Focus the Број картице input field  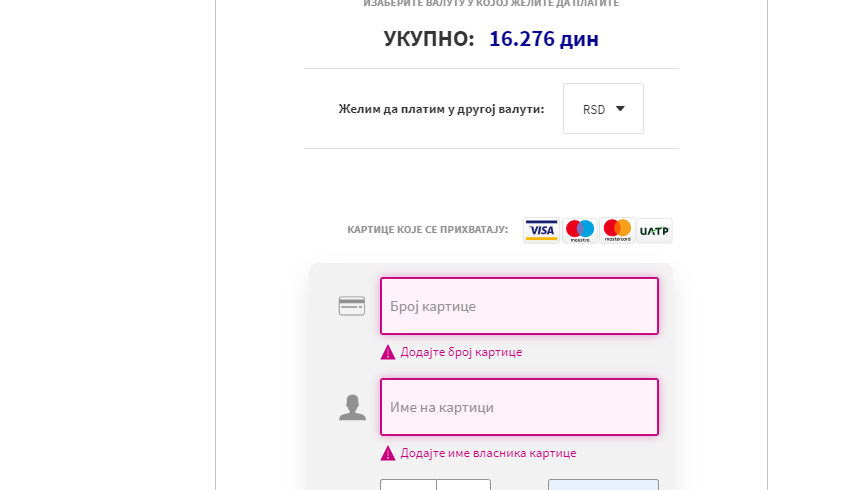click(519, 306)
